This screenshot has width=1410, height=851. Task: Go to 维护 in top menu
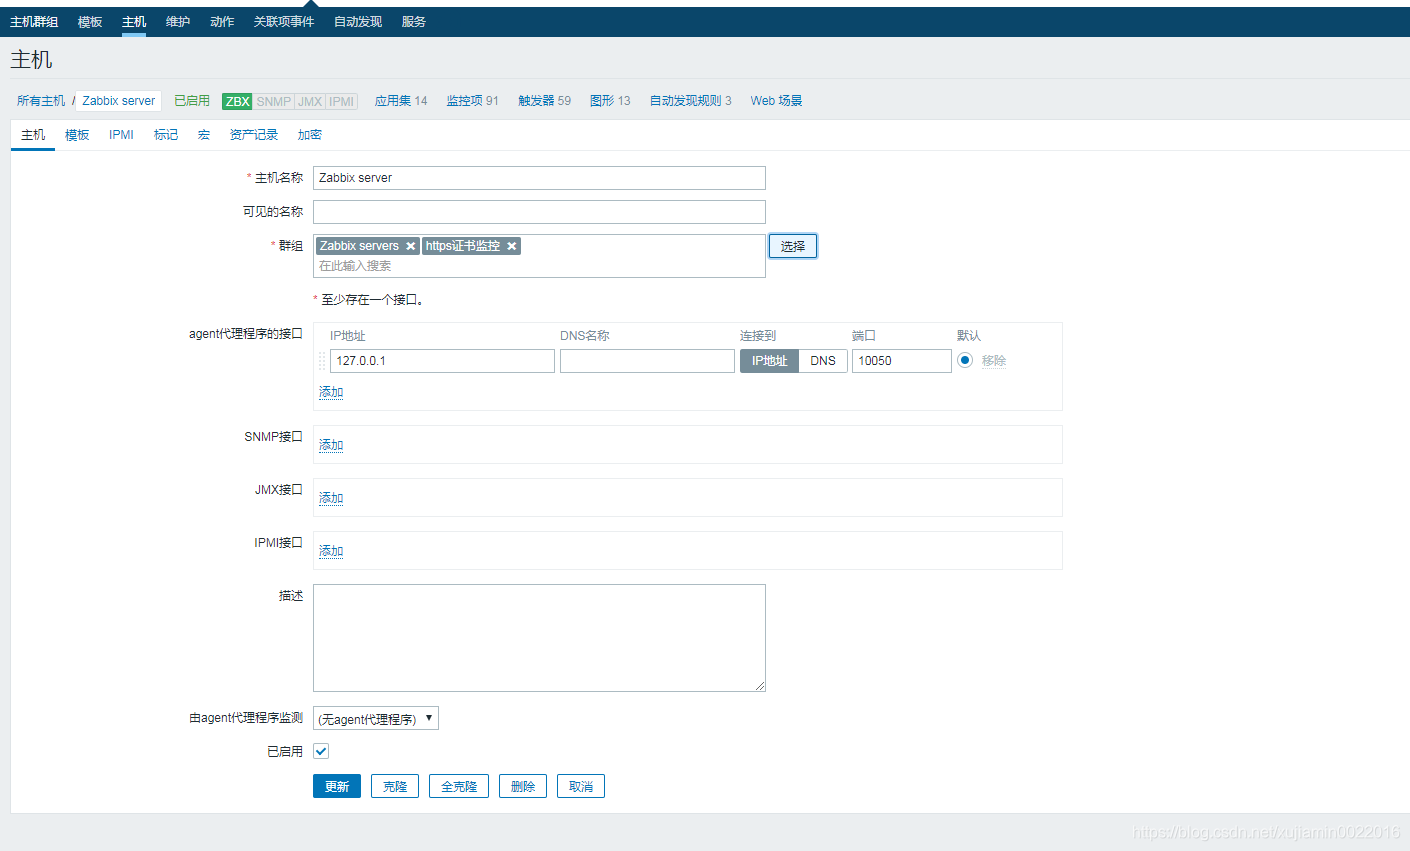(x=178, y=22)
